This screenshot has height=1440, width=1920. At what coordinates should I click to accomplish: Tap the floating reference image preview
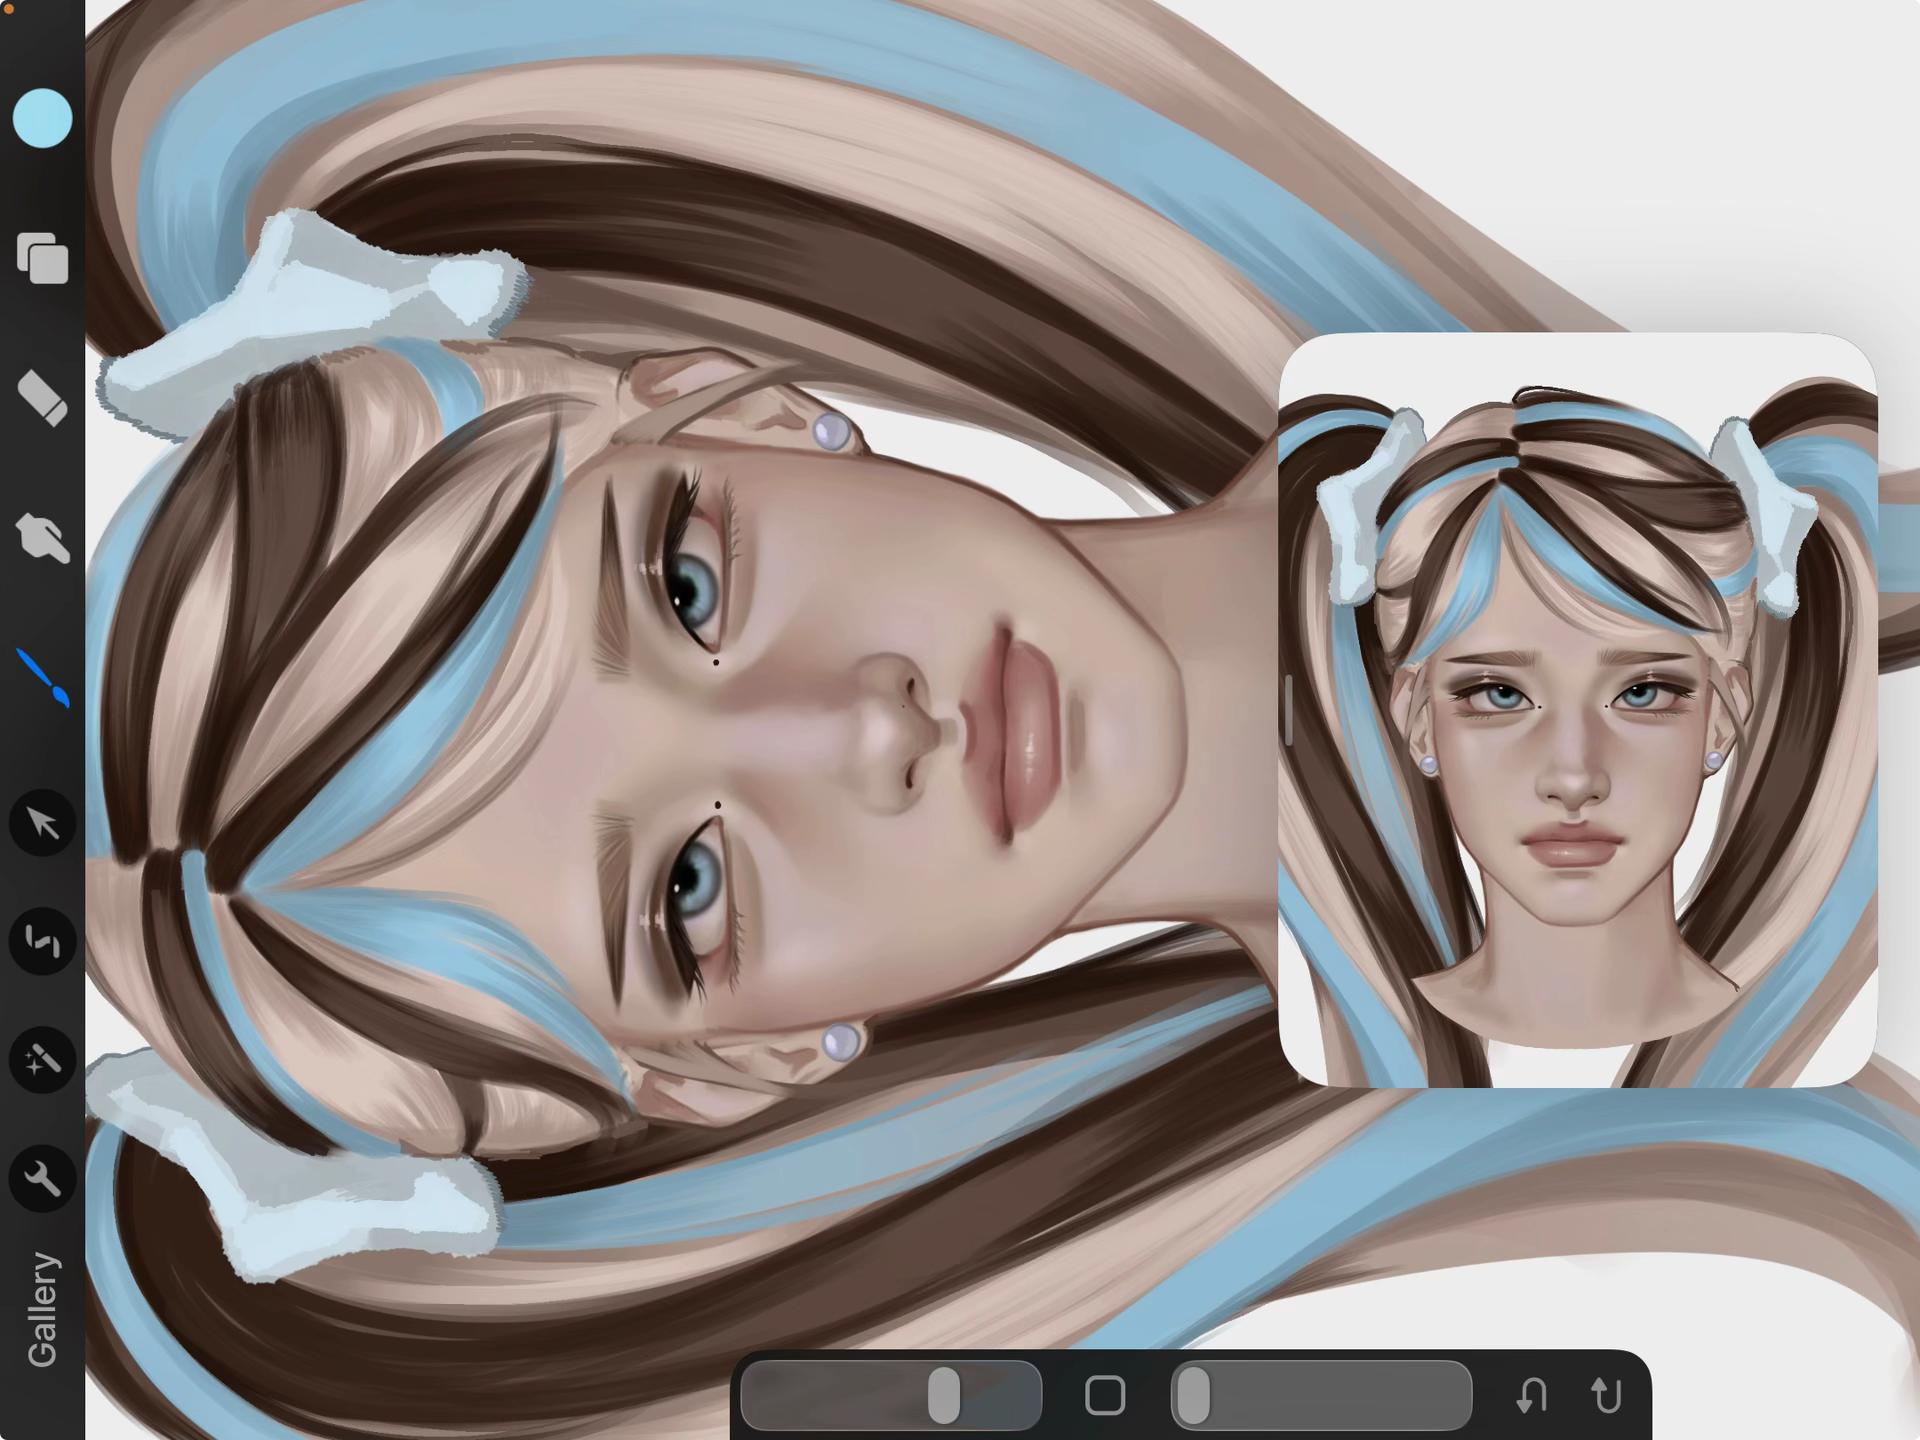pos(1578,710)
